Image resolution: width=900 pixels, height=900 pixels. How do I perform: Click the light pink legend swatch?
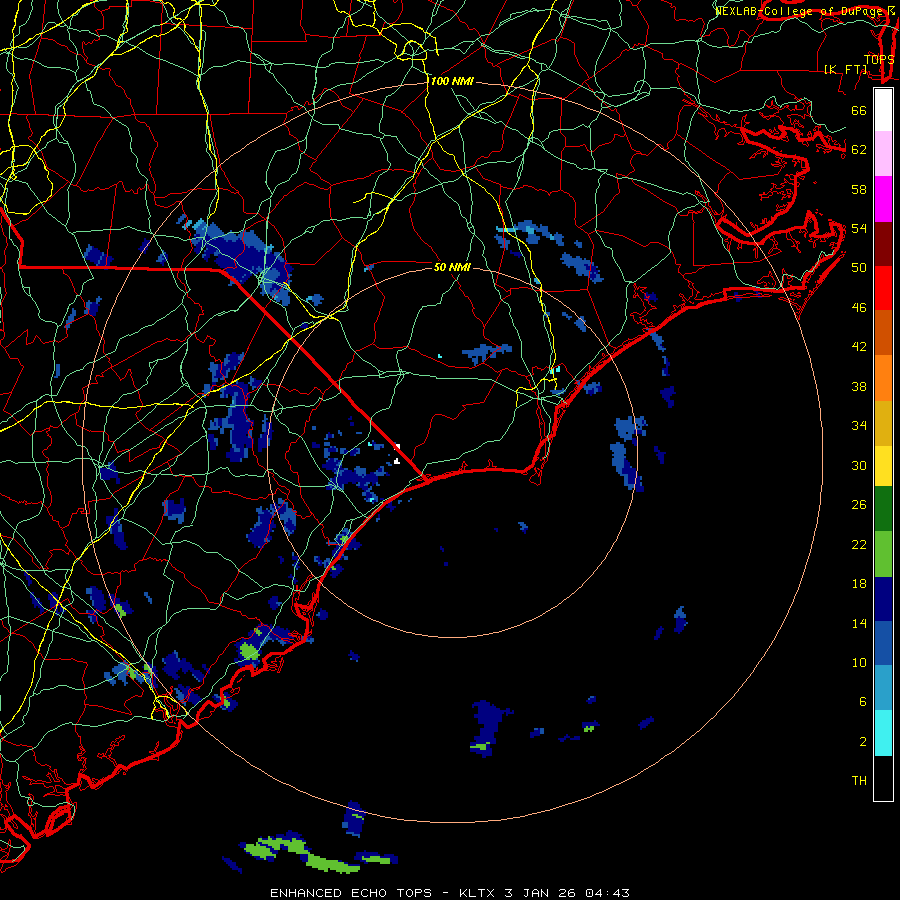click(x=883, y=153)
